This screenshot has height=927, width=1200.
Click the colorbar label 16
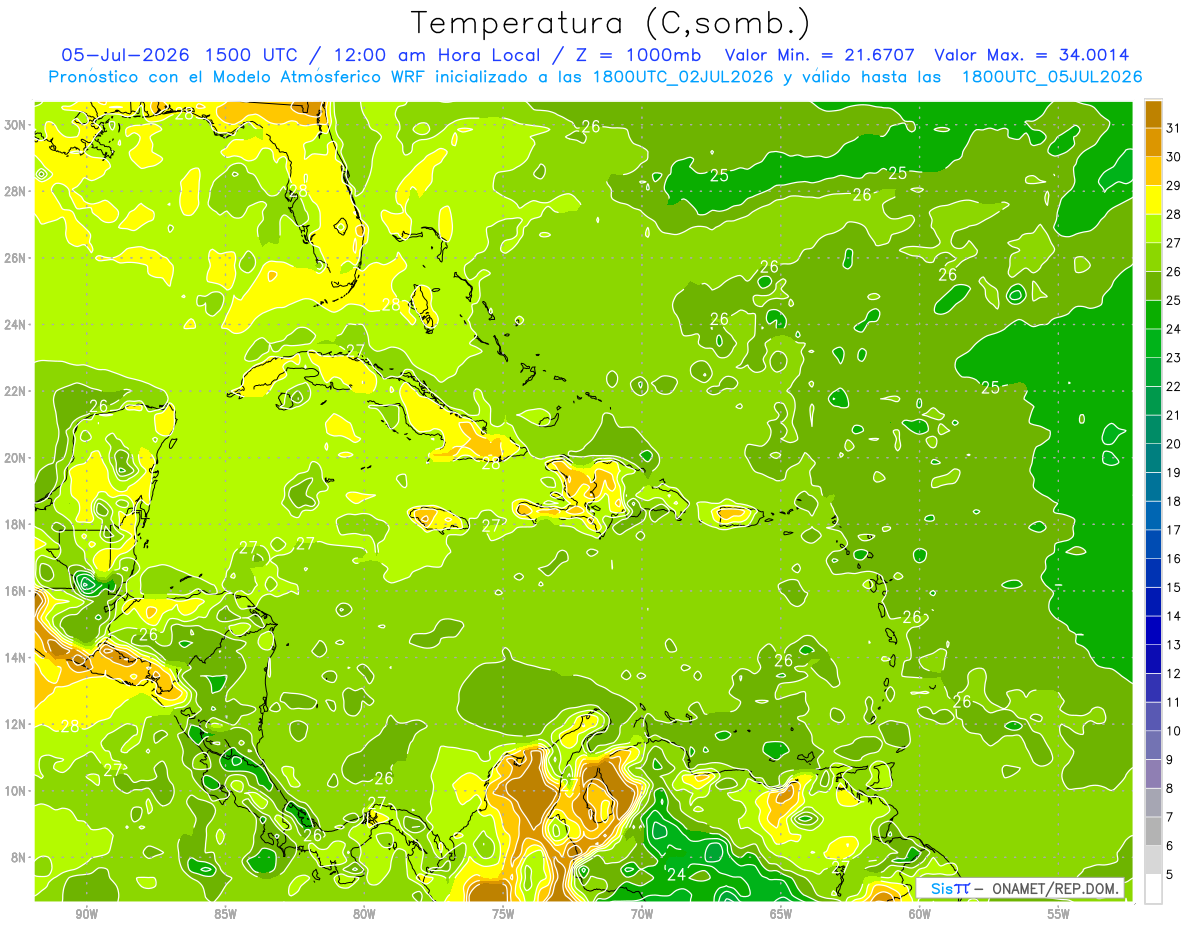pyautogui.click(x=1173, y=559)
